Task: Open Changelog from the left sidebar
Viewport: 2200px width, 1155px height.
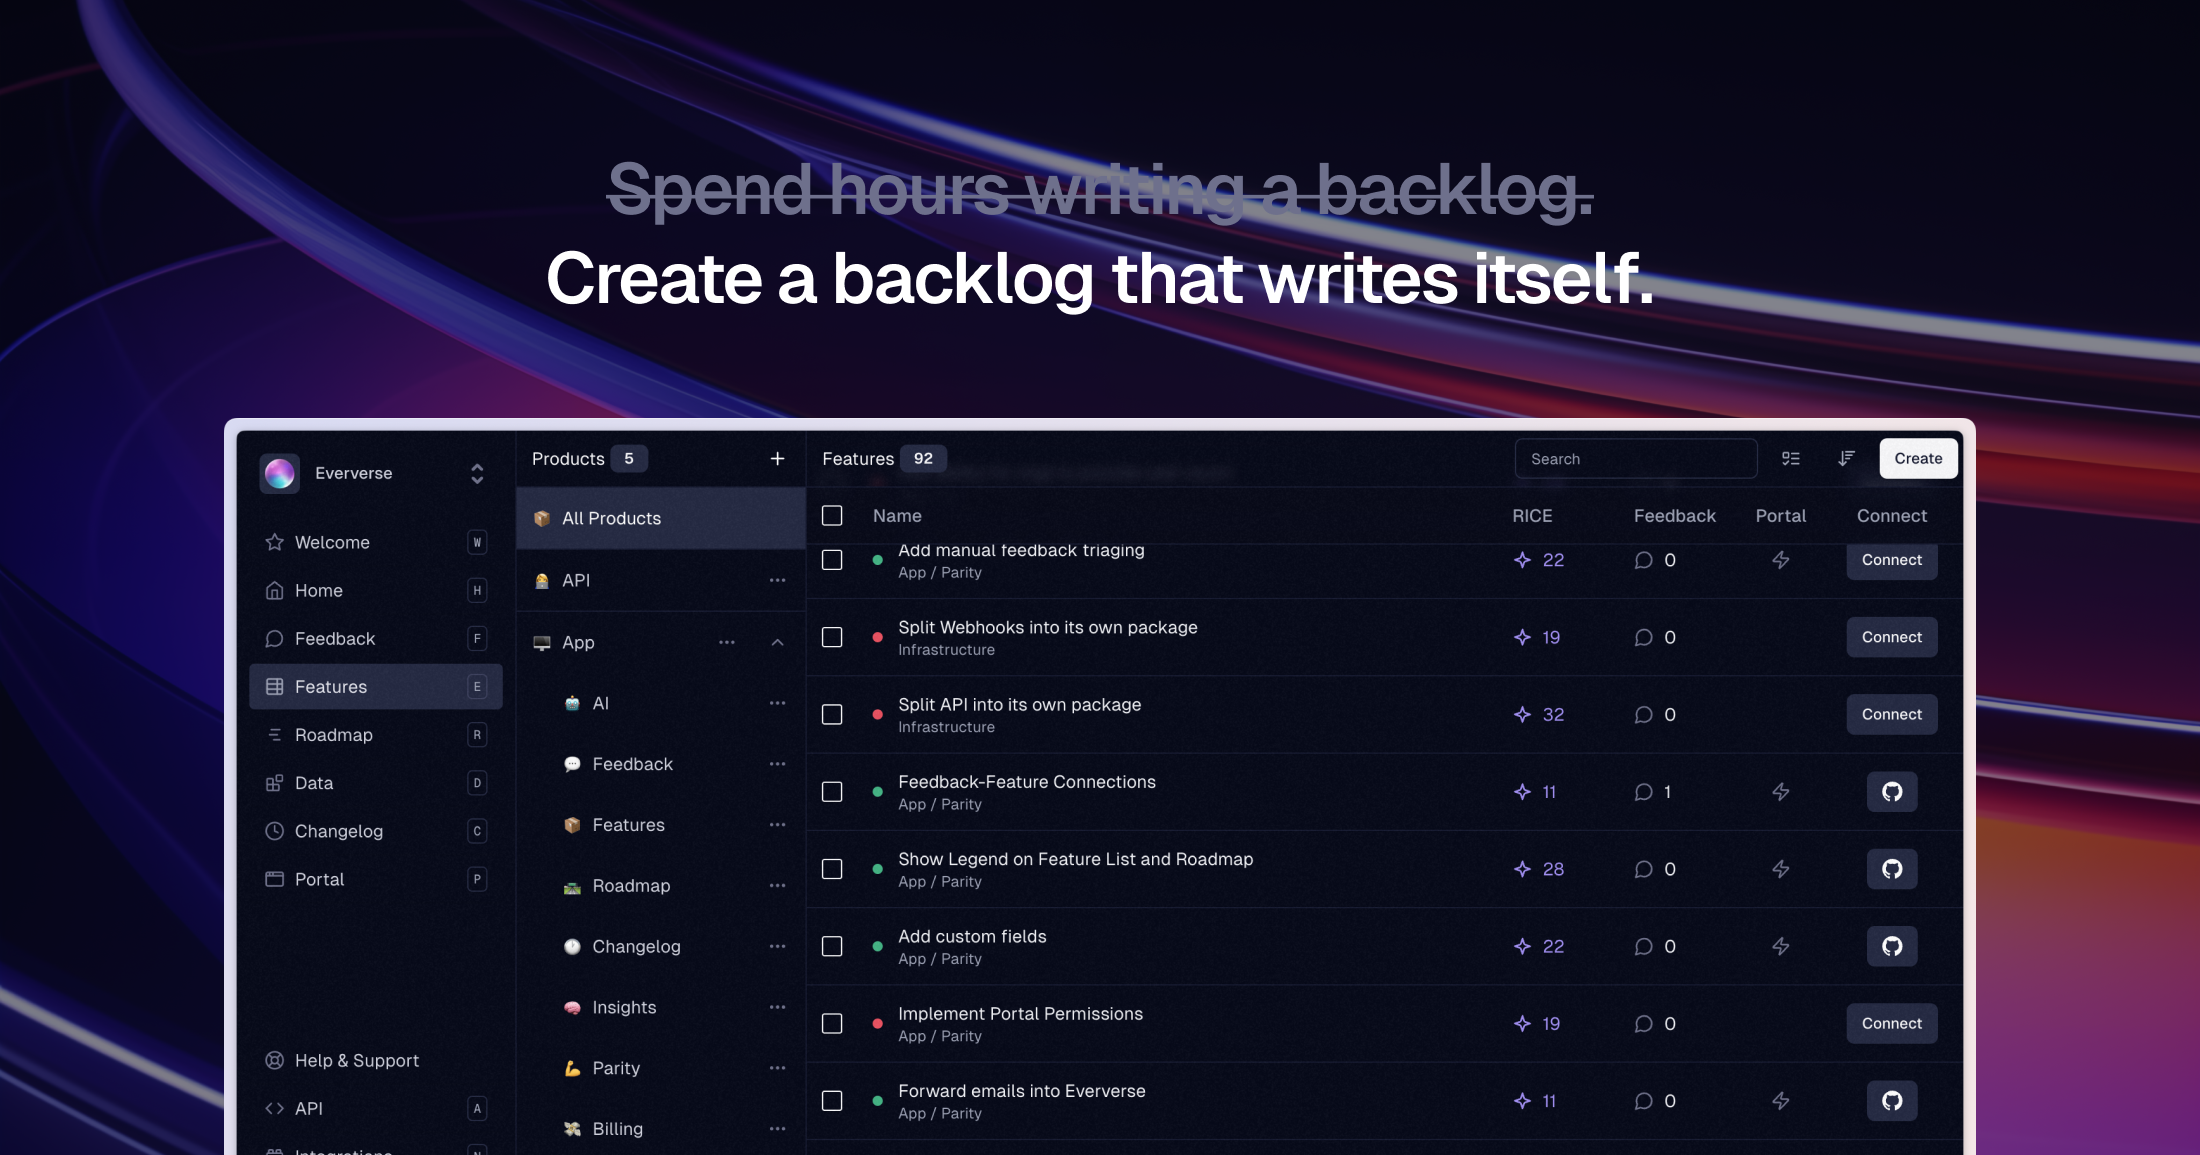Action: 338,831
